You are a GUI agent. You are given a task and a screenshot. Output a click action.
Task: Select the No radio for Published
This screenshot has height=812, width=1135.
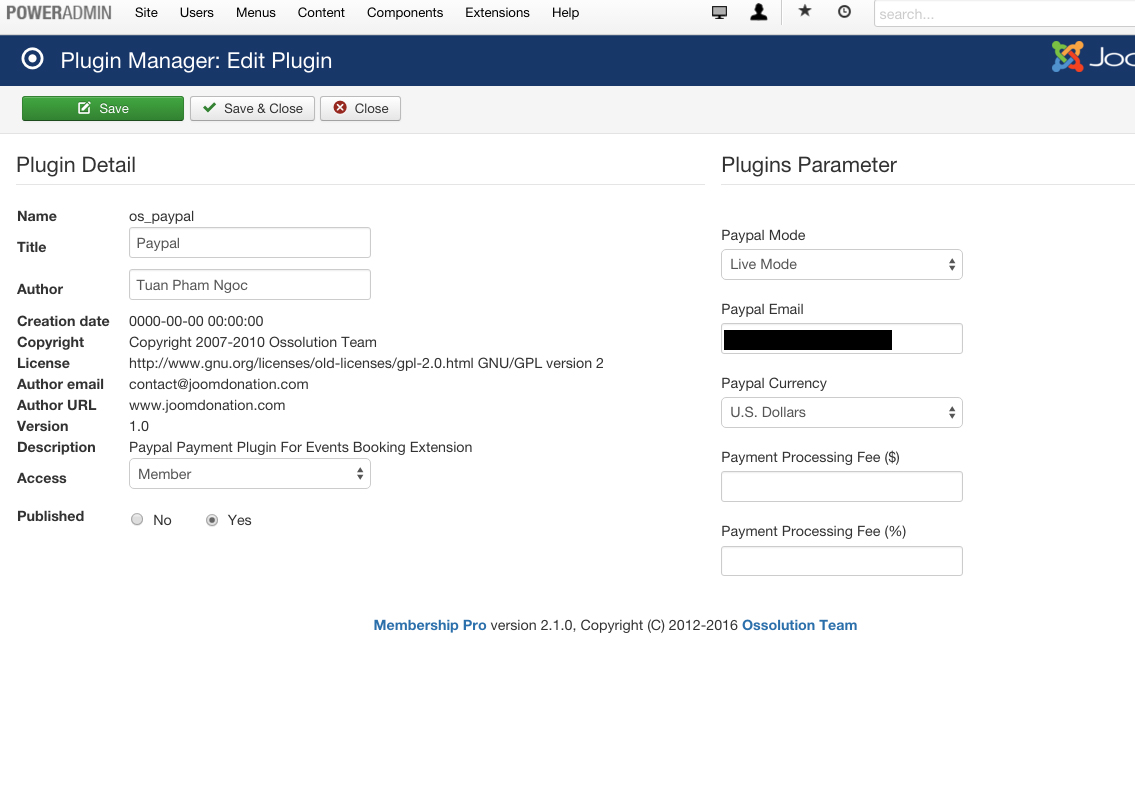point(137,520)
